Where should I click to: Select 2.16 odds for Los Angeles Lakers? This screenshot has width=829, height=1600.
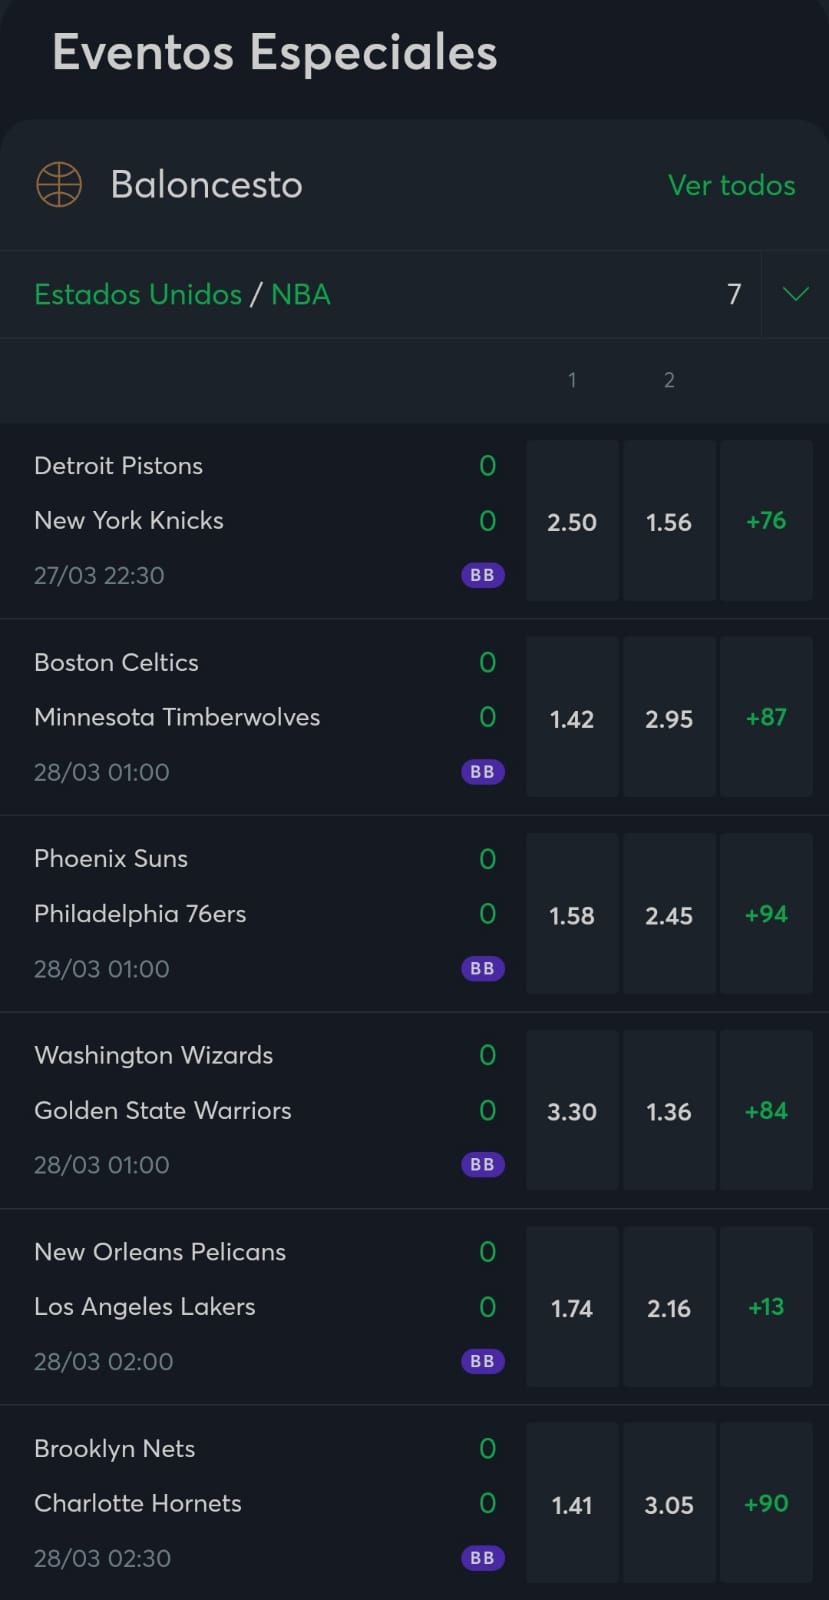click(x=669, y=1308)
